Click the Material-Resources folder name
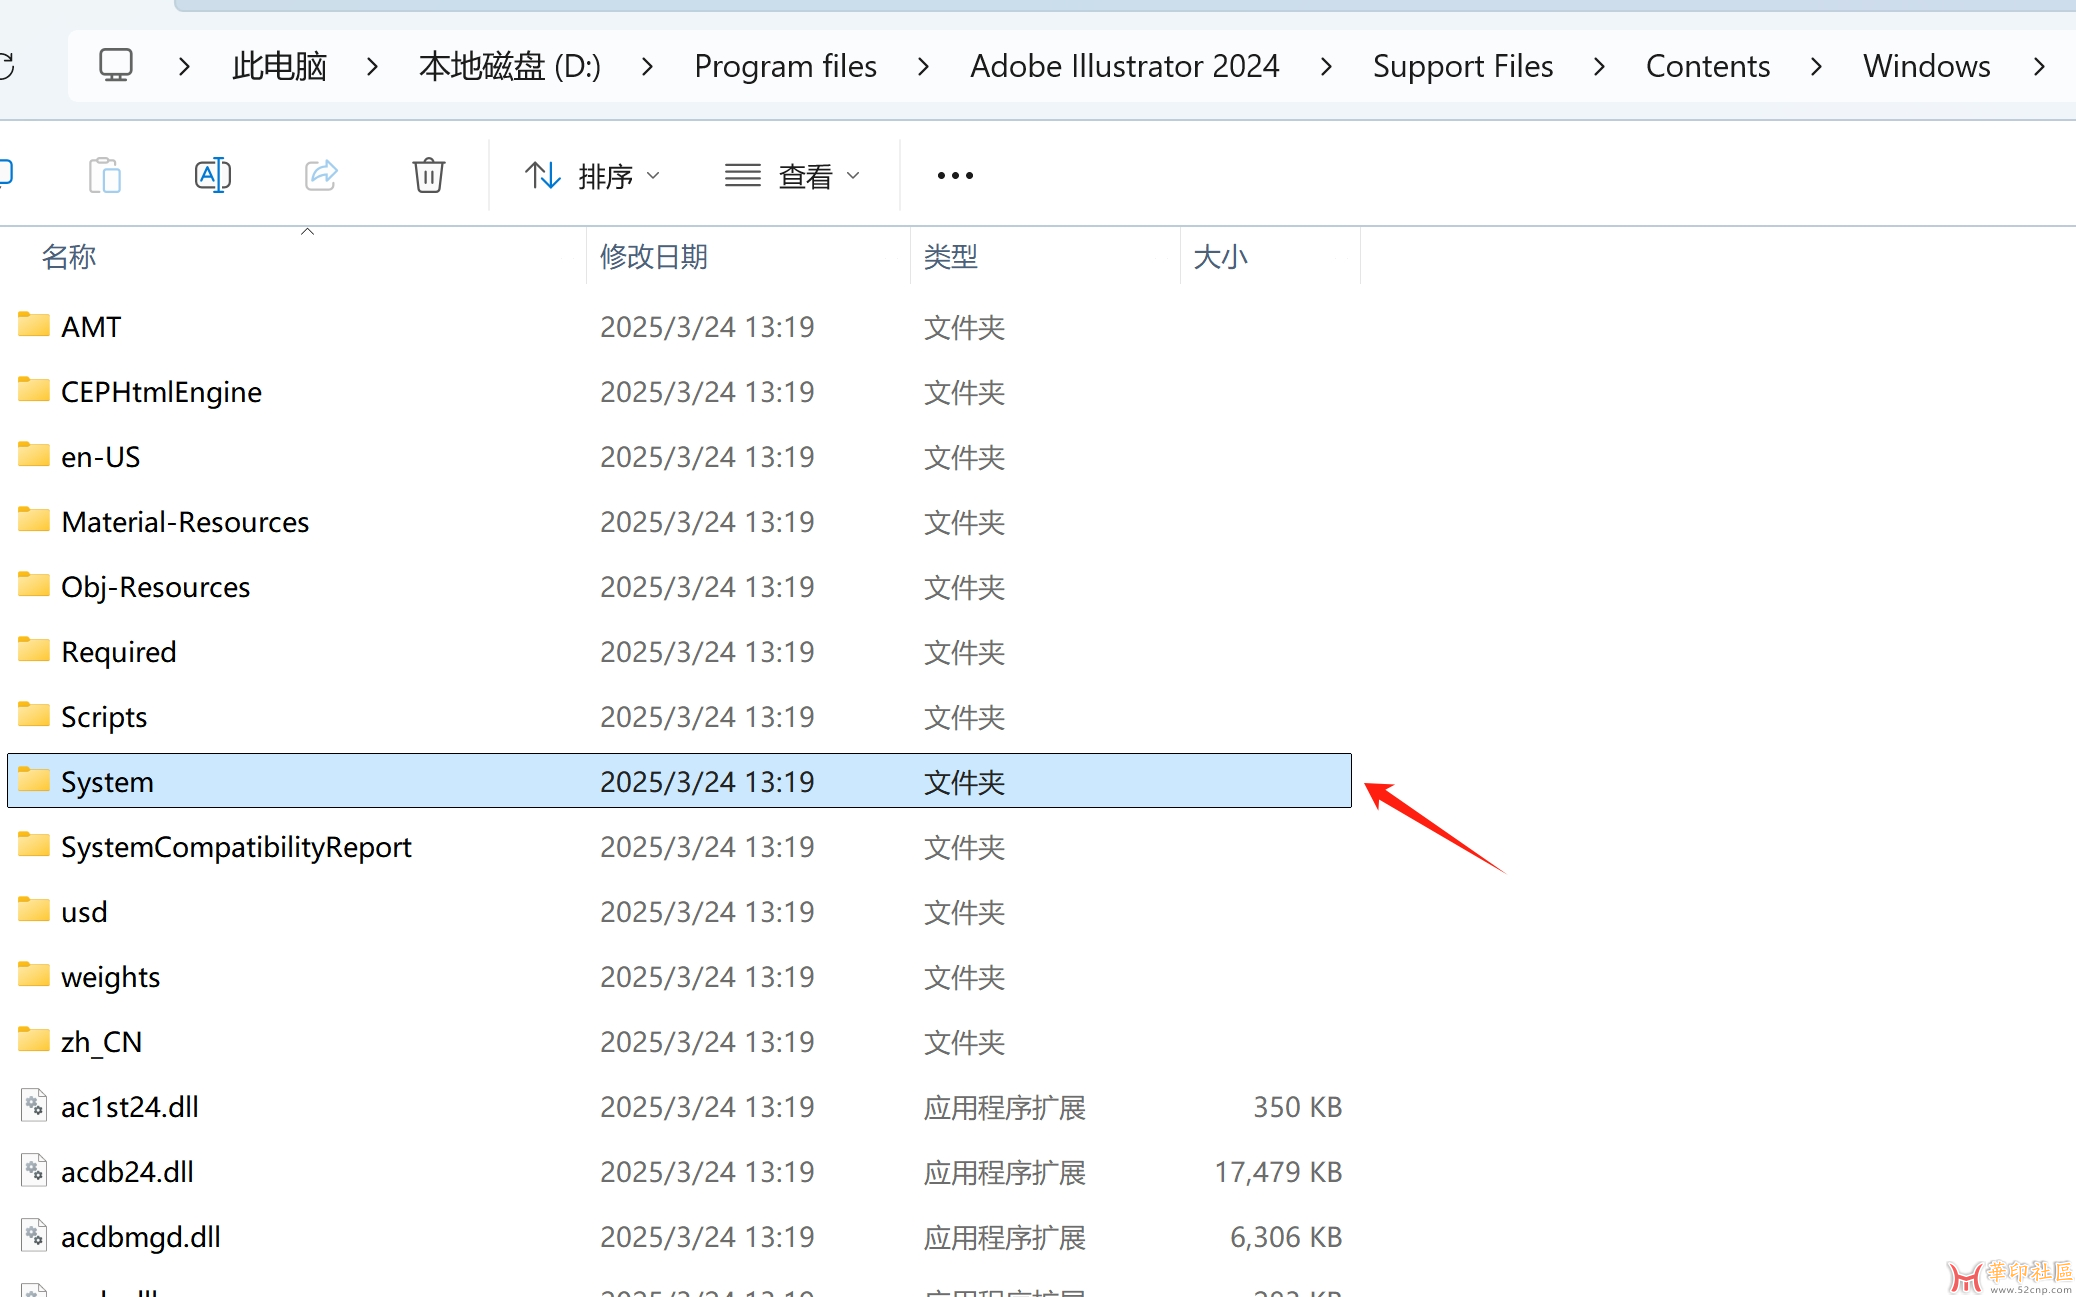The height and width of the screenshot is (1297, 2076). tap(185, 522)
